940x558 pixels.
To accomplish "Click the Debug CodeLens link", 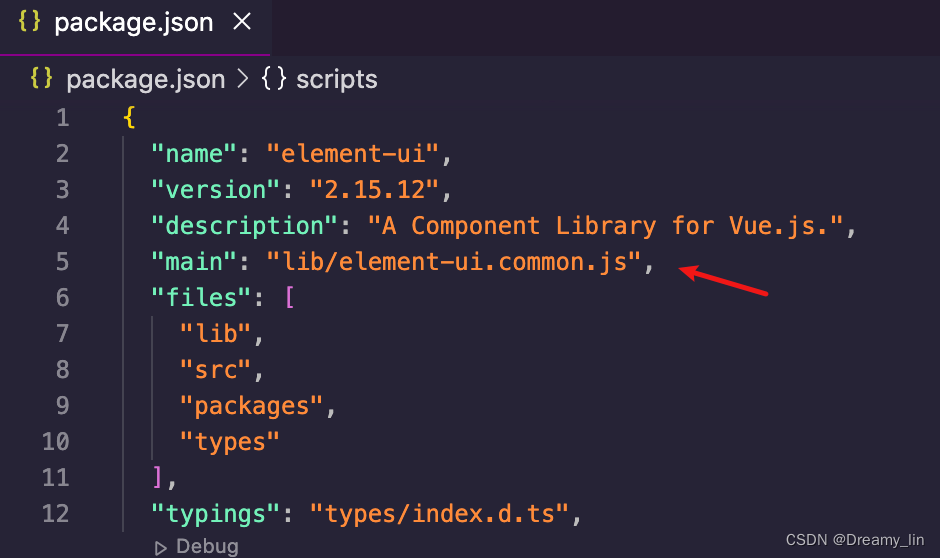I will [x=207, y=547].
